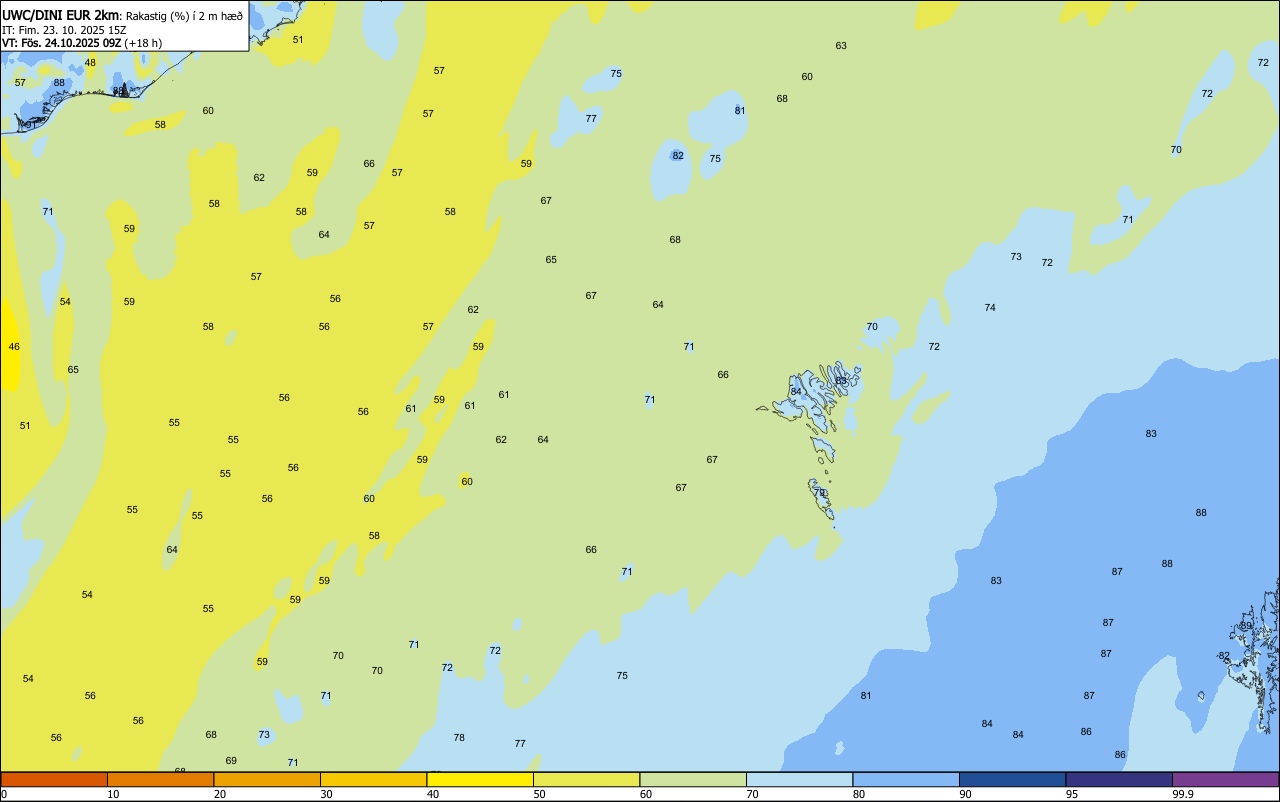This screenshot has height=802, width=1280.
Task: Click the humidity value 74 on the map
Action: [990, 308]
